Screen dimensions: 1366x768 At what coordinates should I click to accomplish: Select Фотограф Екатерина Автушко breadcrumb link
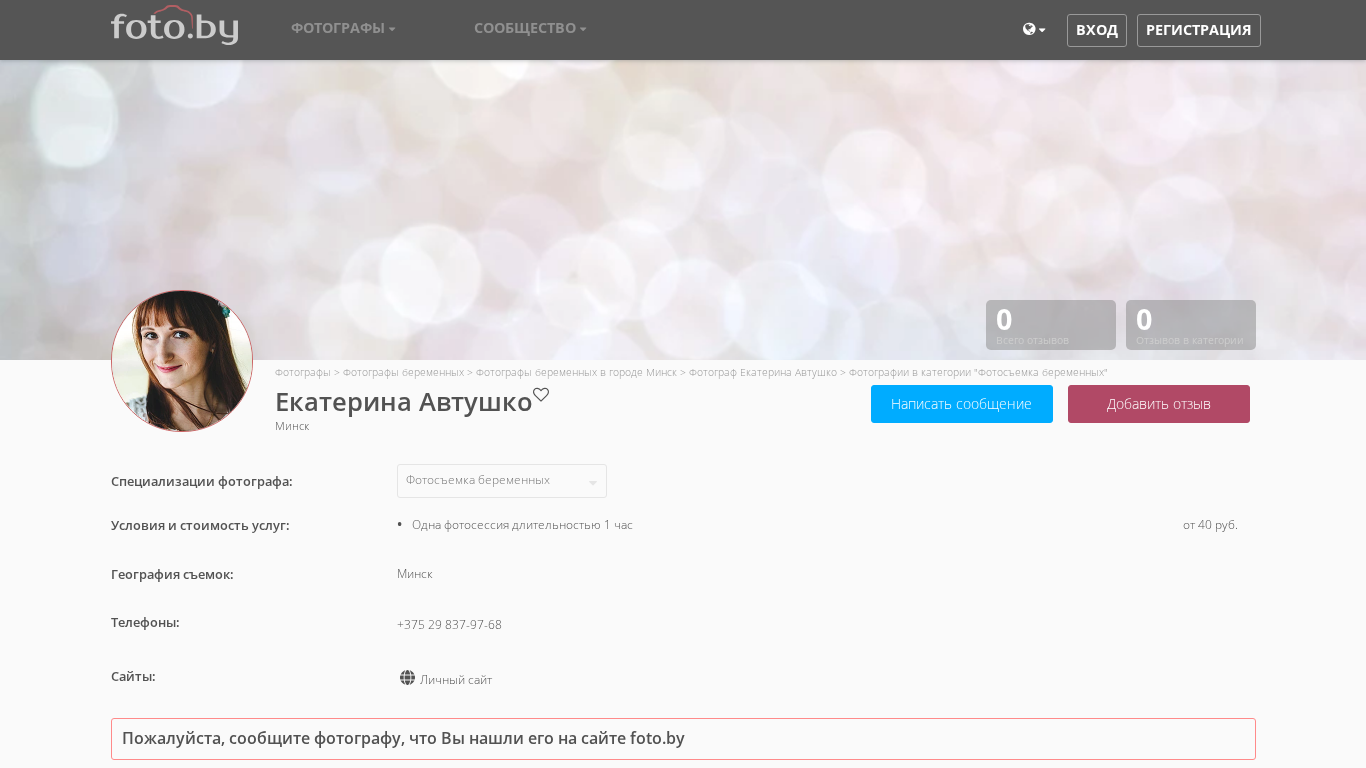762,372
